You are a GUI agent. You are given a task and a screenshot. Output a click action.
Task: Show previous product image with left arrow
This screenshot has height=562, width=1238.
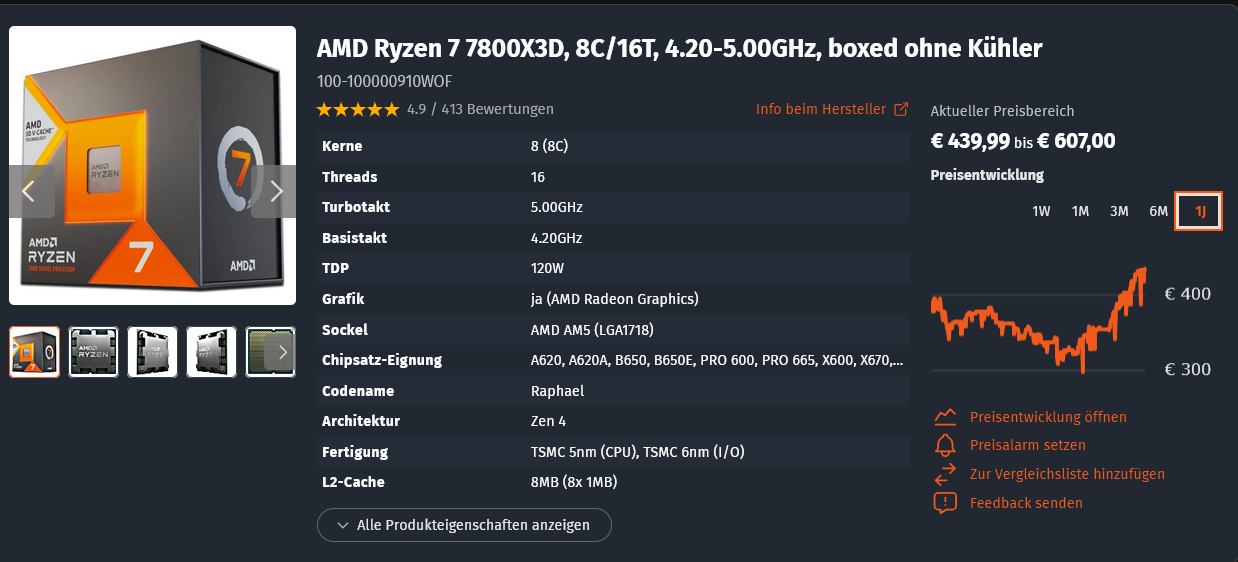tap(28, 191)
